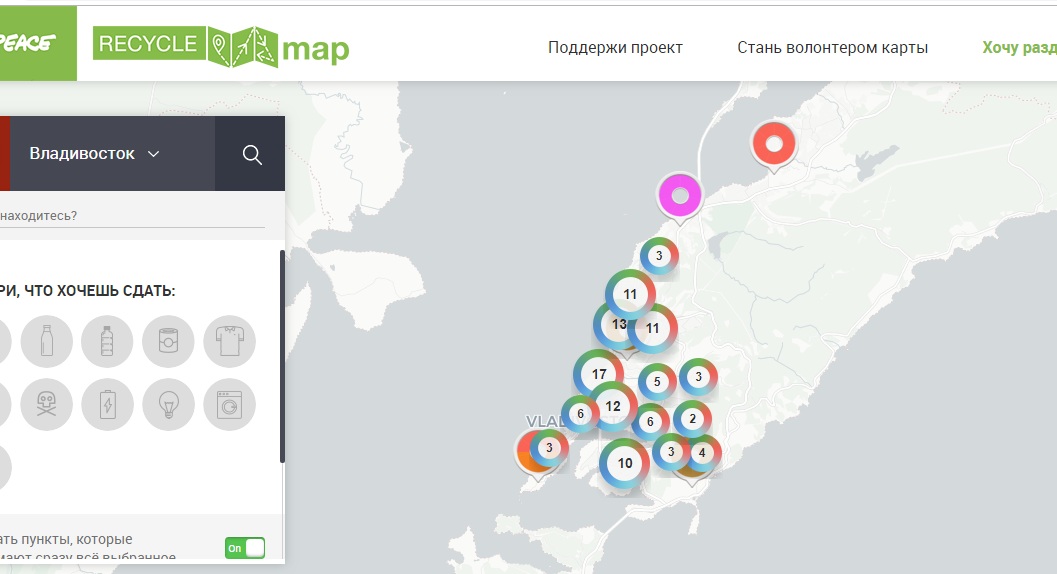Open the cluster marker labeled 10
This screenshot has height=574, width=1057.
click(x=625, y=463)
